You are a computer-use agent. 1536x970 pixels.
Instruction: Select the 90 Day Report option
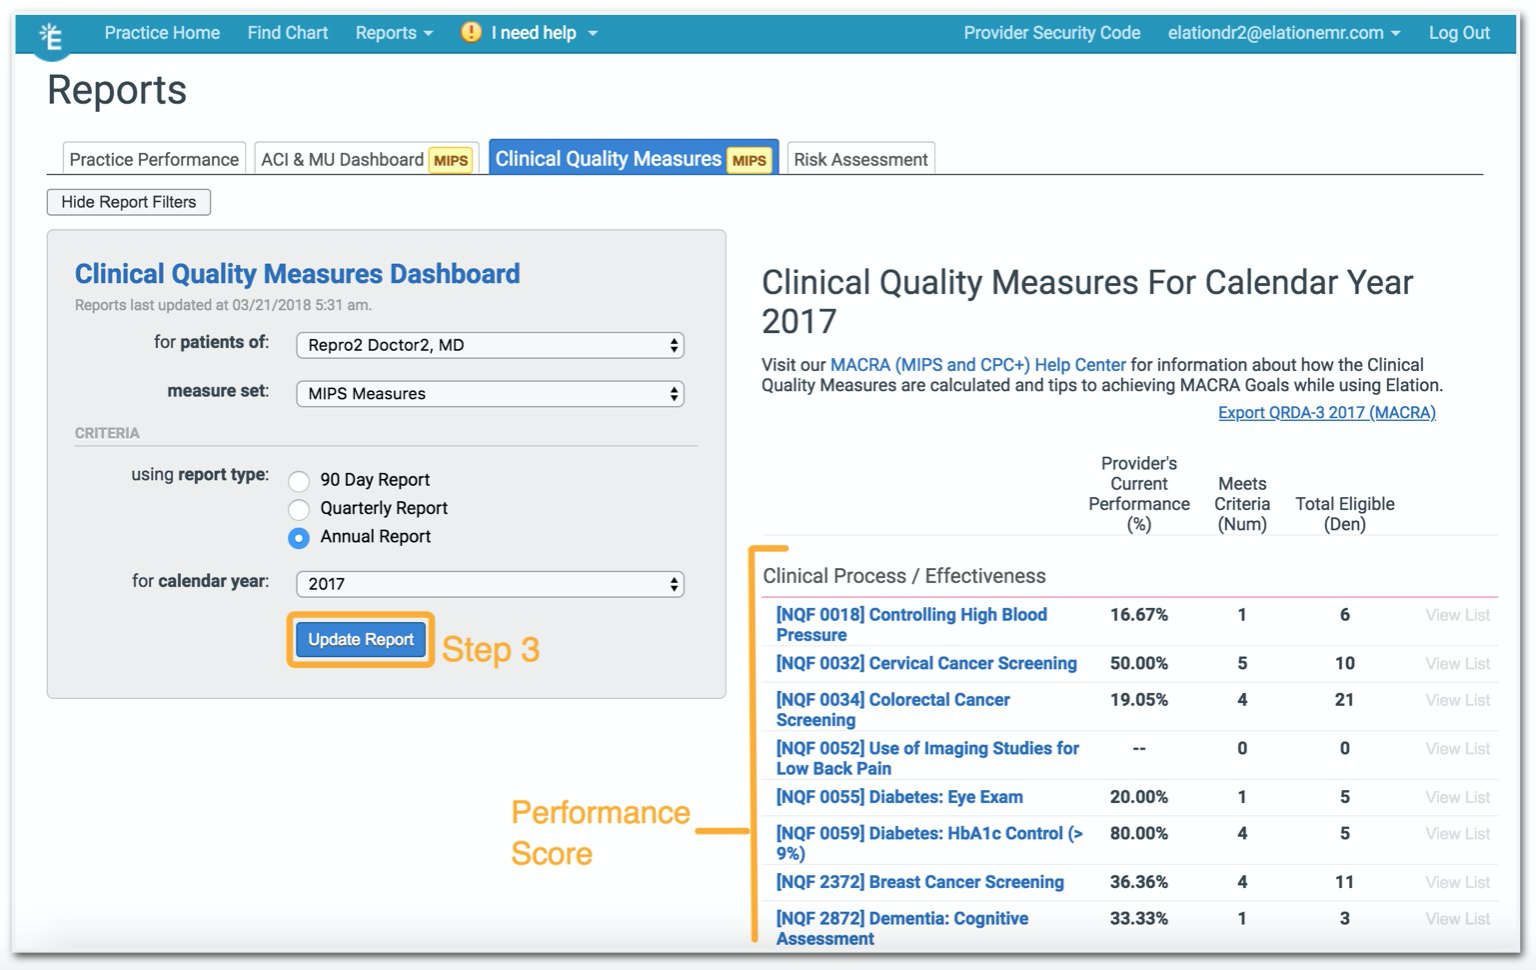(x=299, y=481)
